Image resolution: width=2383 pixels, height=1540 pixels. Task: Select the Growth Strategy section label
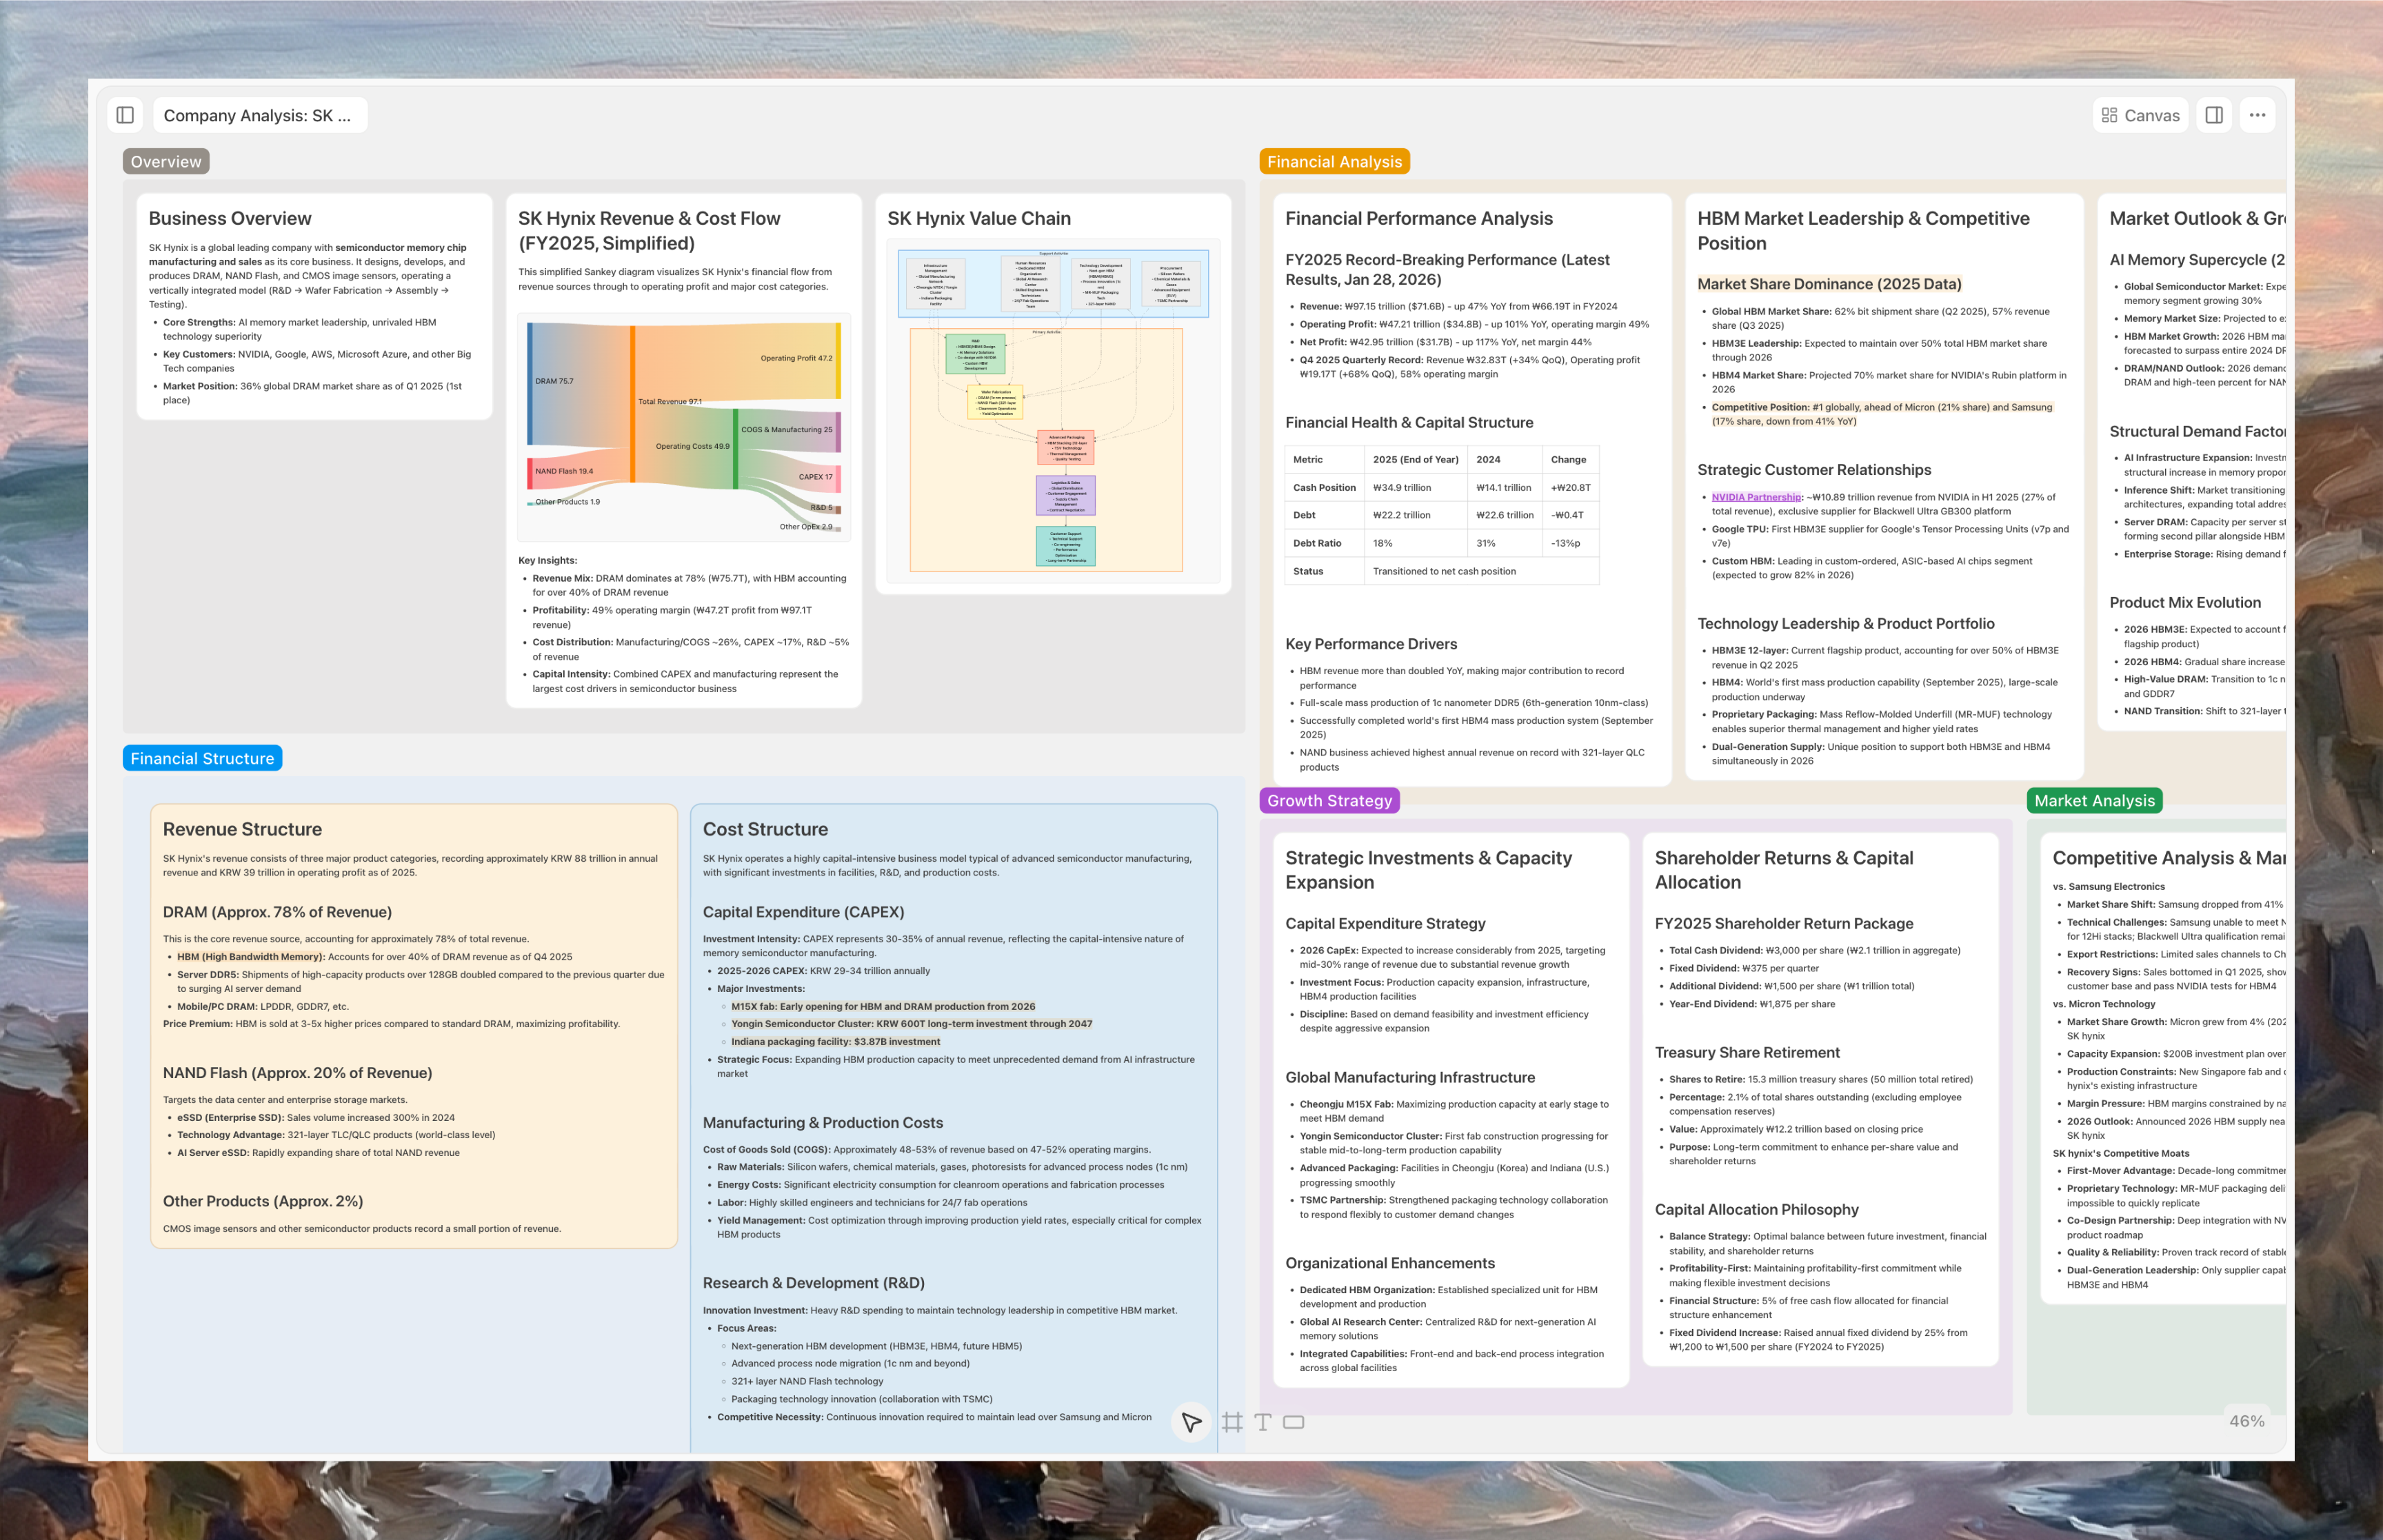pos(1329,800)
